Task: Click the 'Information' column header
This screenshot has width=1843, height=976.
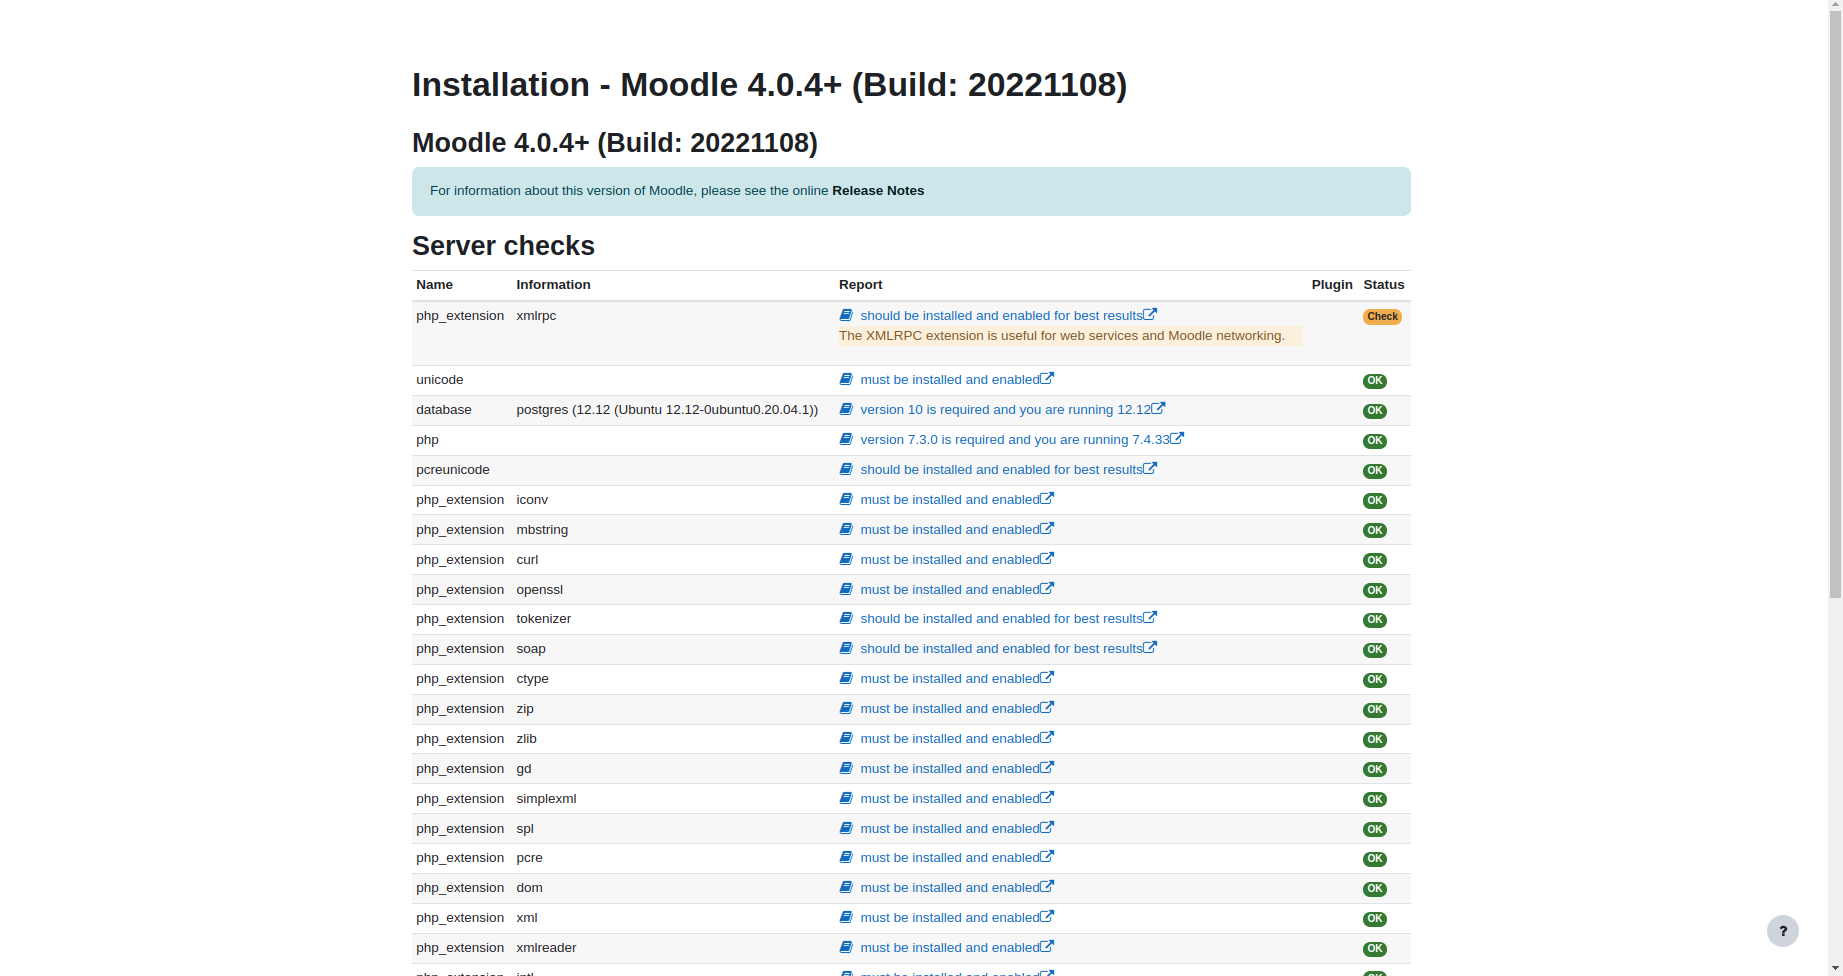Action: (x=553, y=285)
